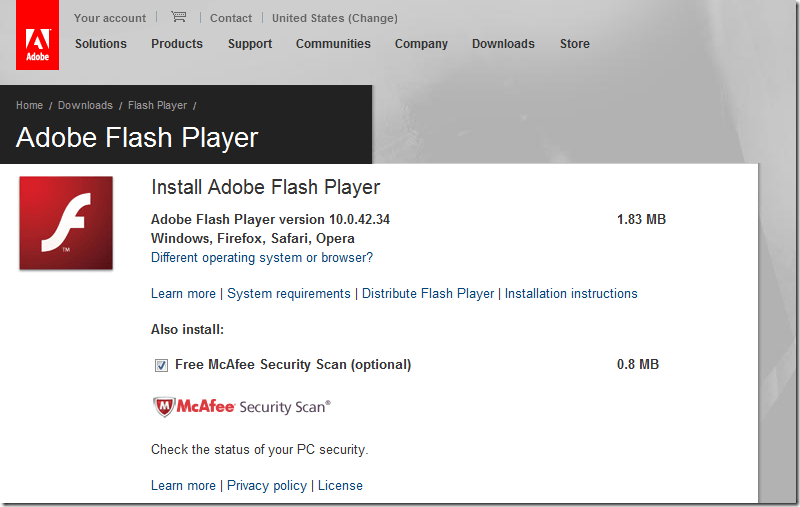Click Check the status of your PC security text
The width and height of the screenshot is (800, 507).
[259, 449]
